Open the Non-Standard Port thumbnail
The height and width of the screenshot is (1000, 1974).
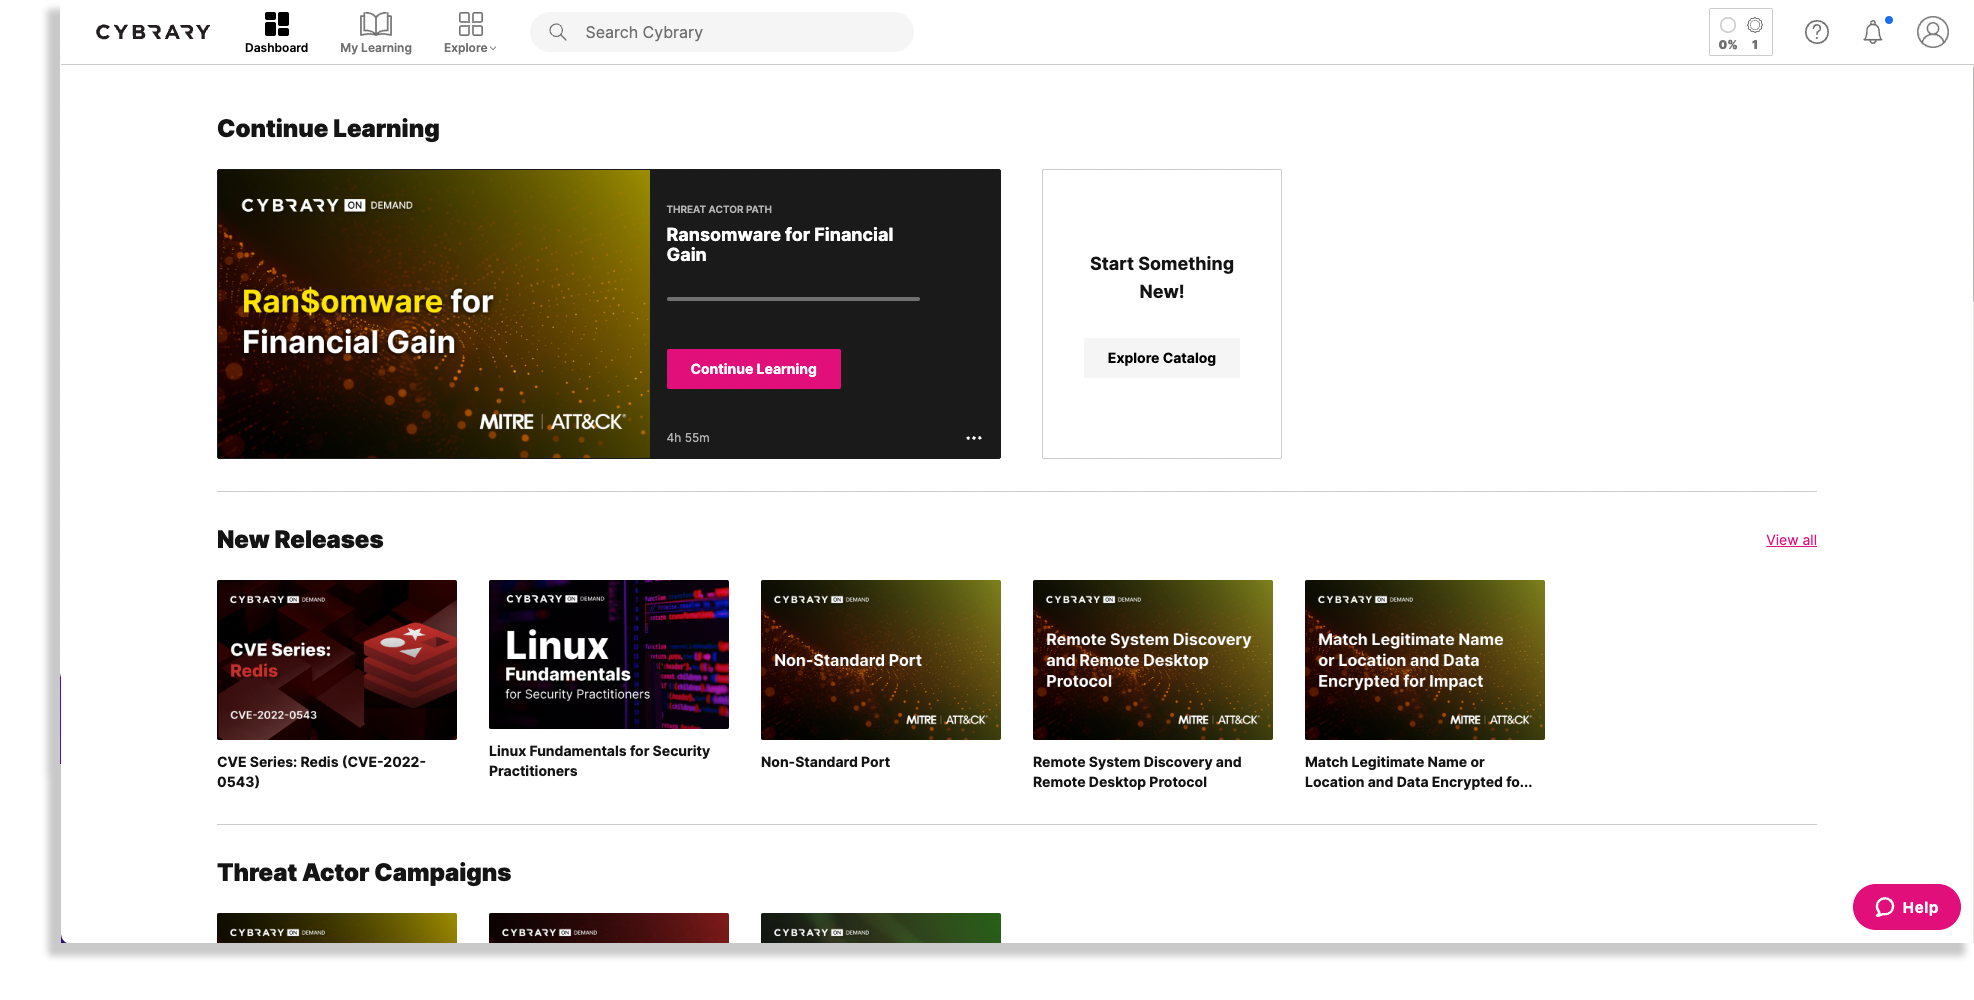click(881, 660)
